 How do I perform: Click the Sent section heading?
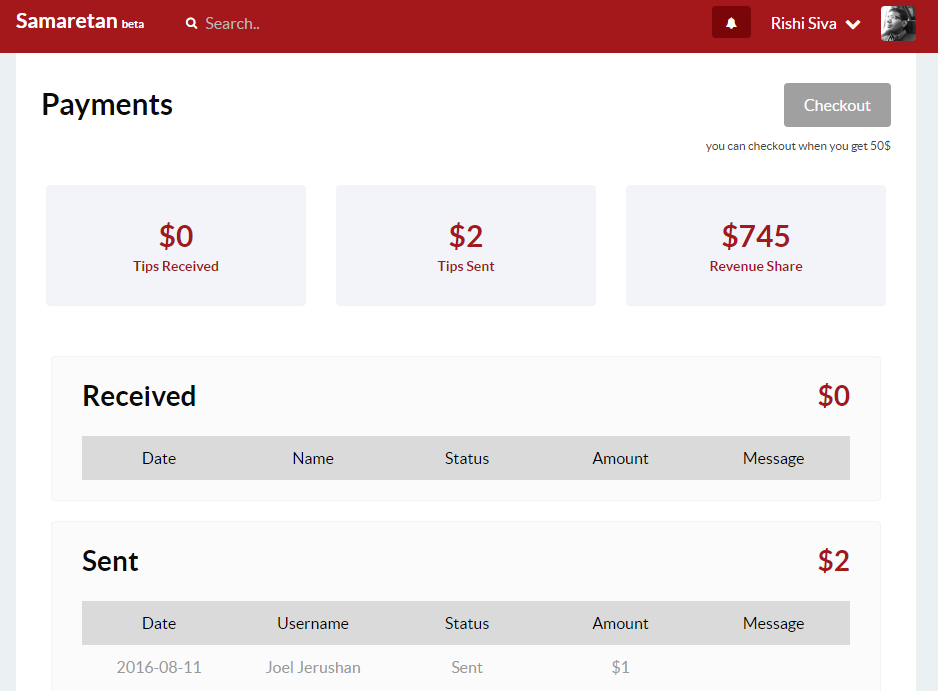pyautogui.click(x=110, y=561)
